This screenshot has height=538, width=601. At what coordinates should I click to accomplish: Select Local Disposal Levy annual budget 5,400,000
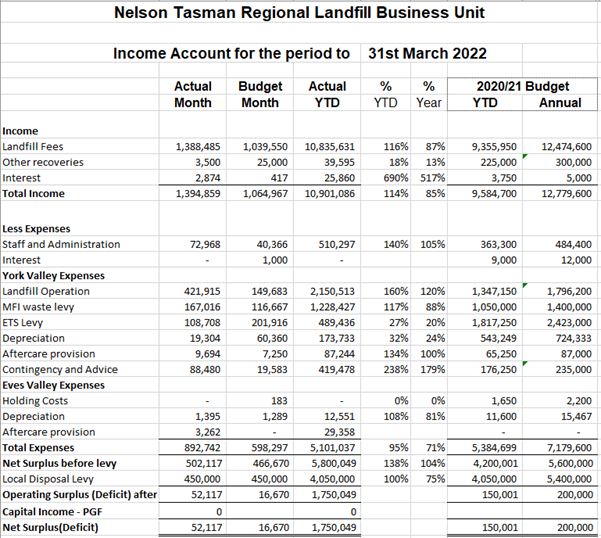[570, 479]
